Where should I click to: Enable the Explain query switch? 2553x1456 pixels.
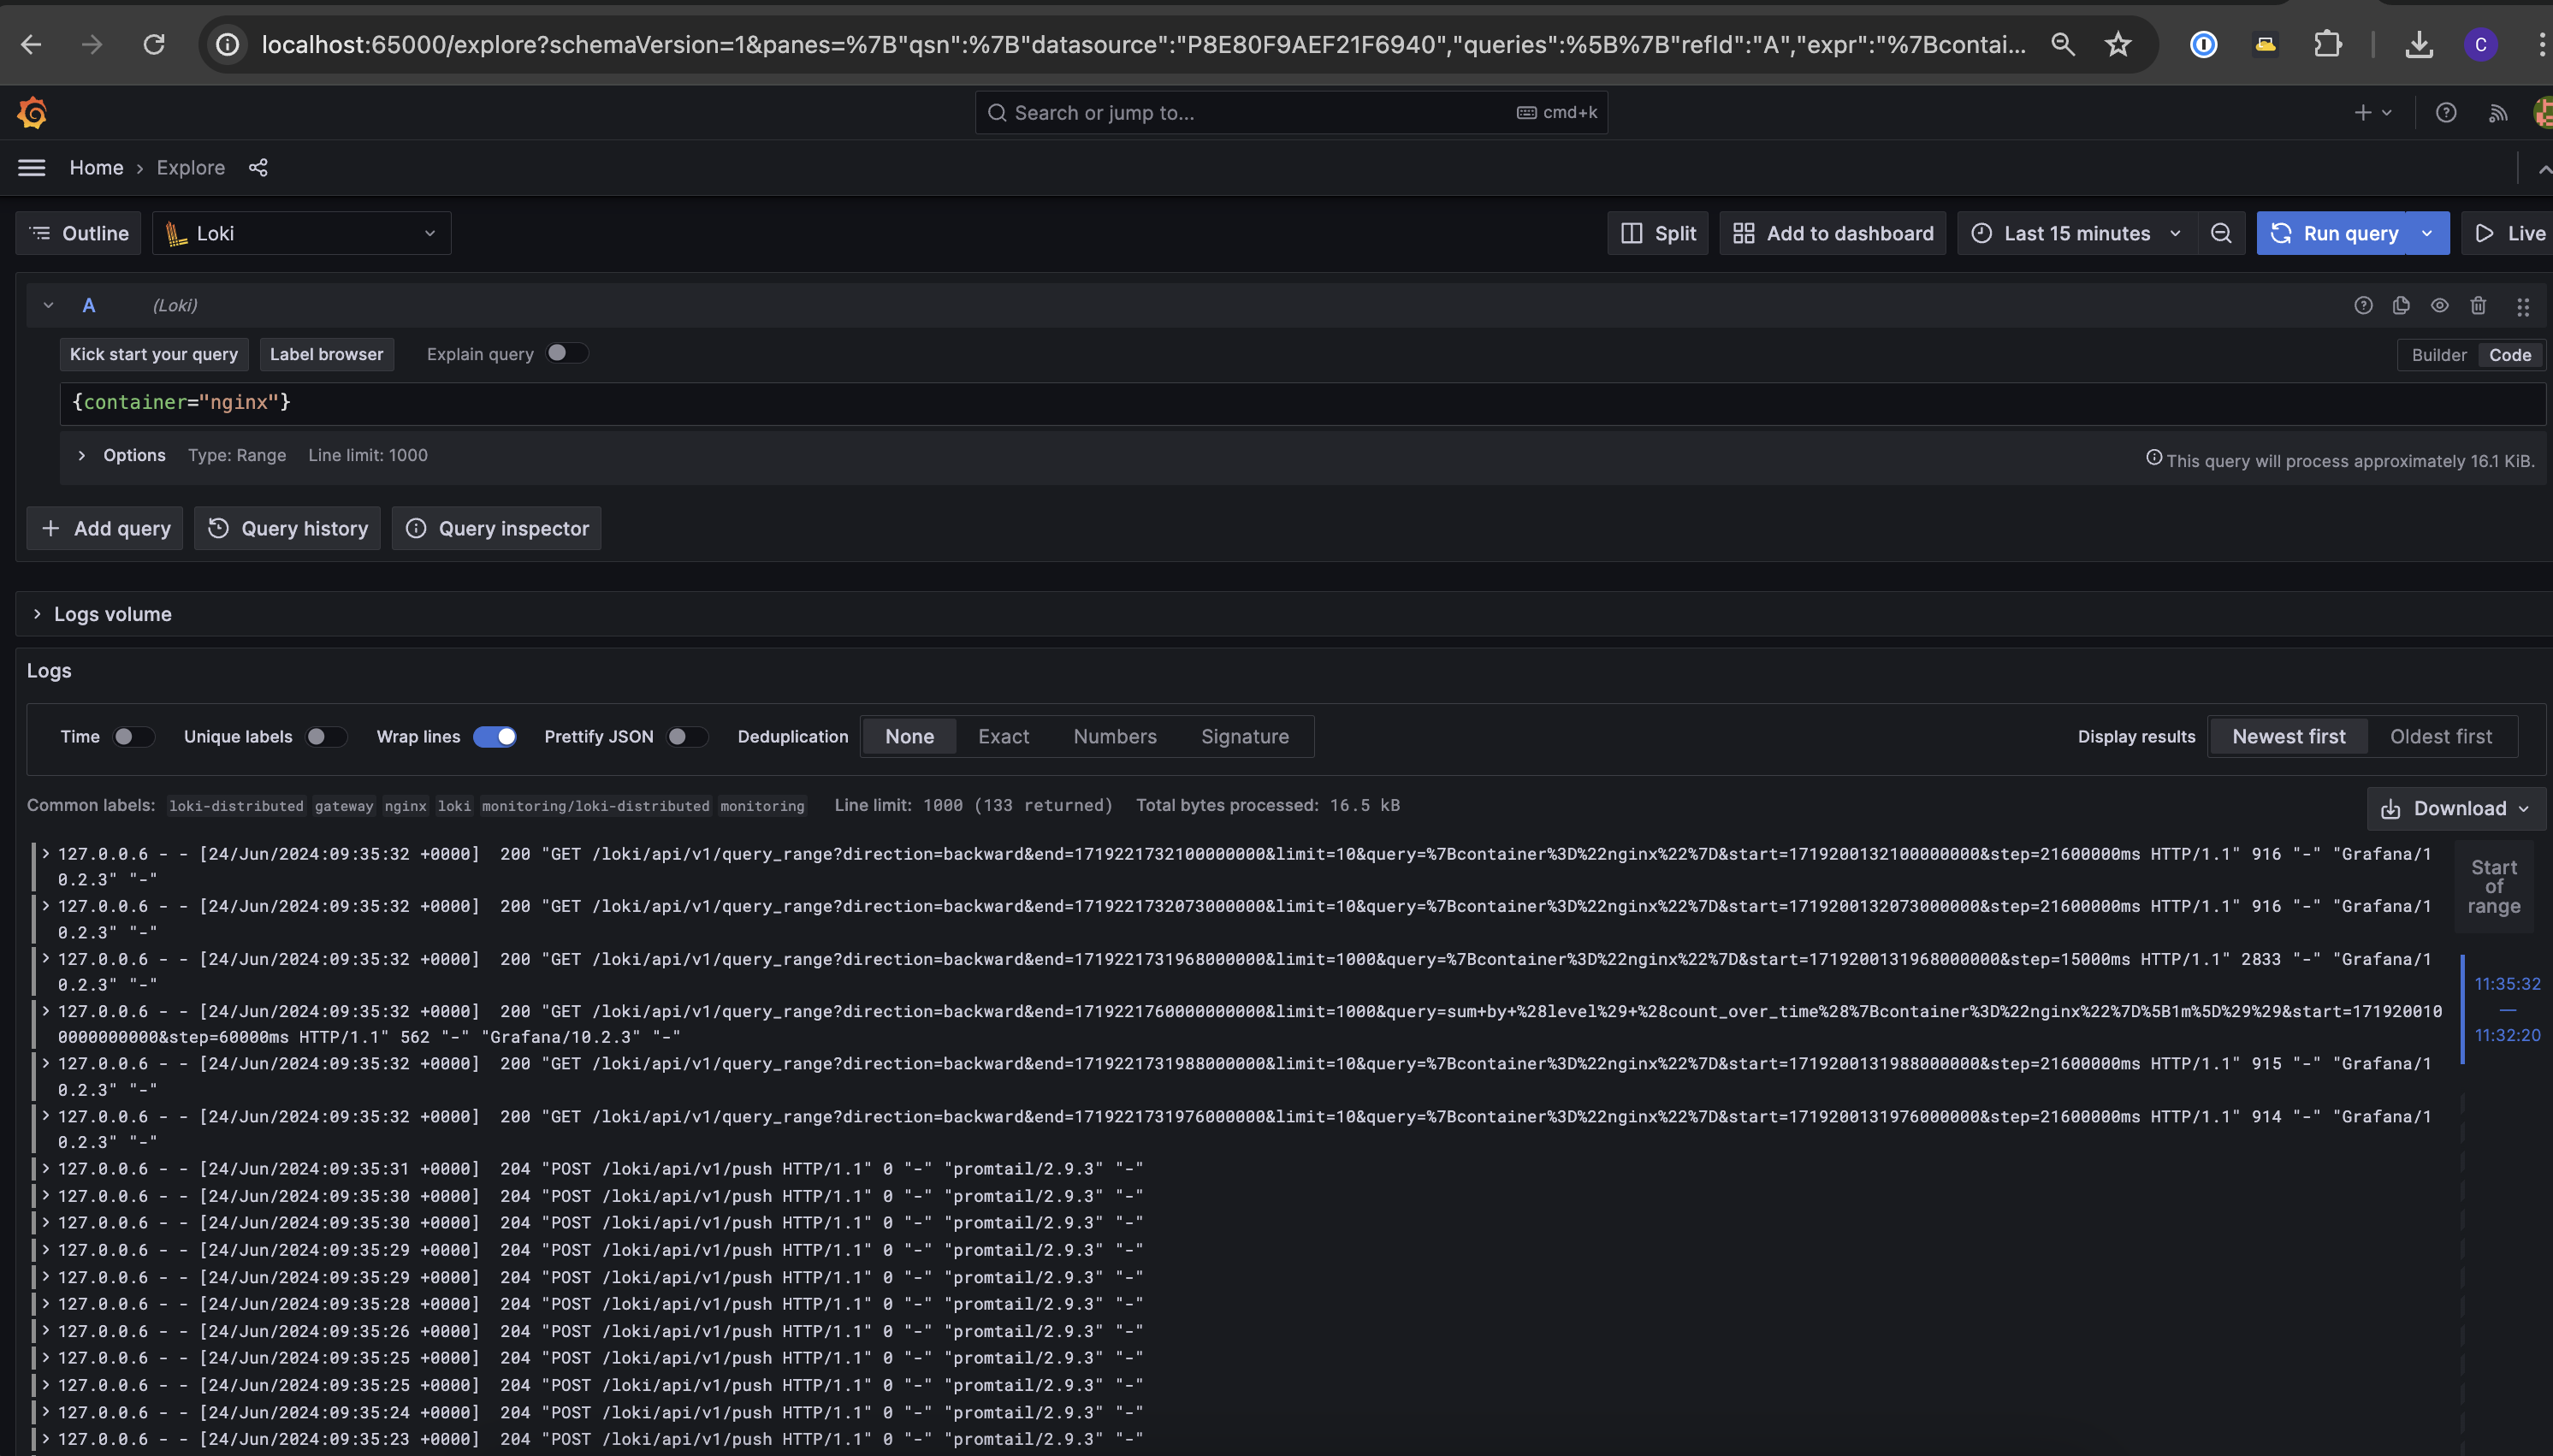566,353
